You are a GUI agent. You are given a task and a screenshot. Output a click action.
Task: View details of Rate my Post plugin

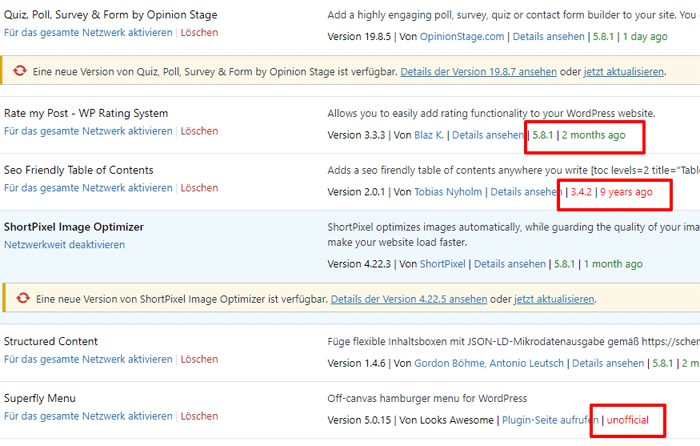(x=488, y=135)
